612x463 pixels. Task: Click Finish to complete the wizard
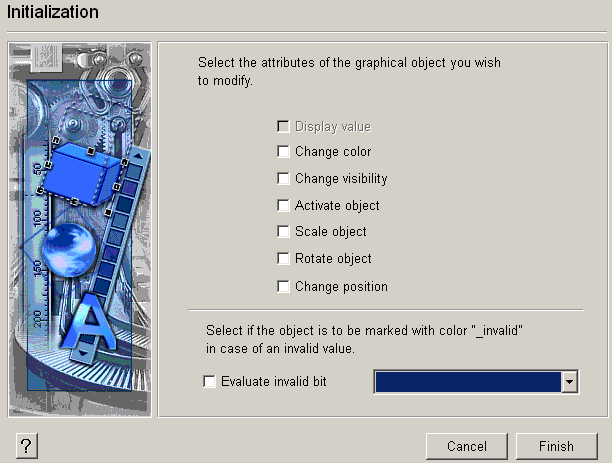(556, 446)
